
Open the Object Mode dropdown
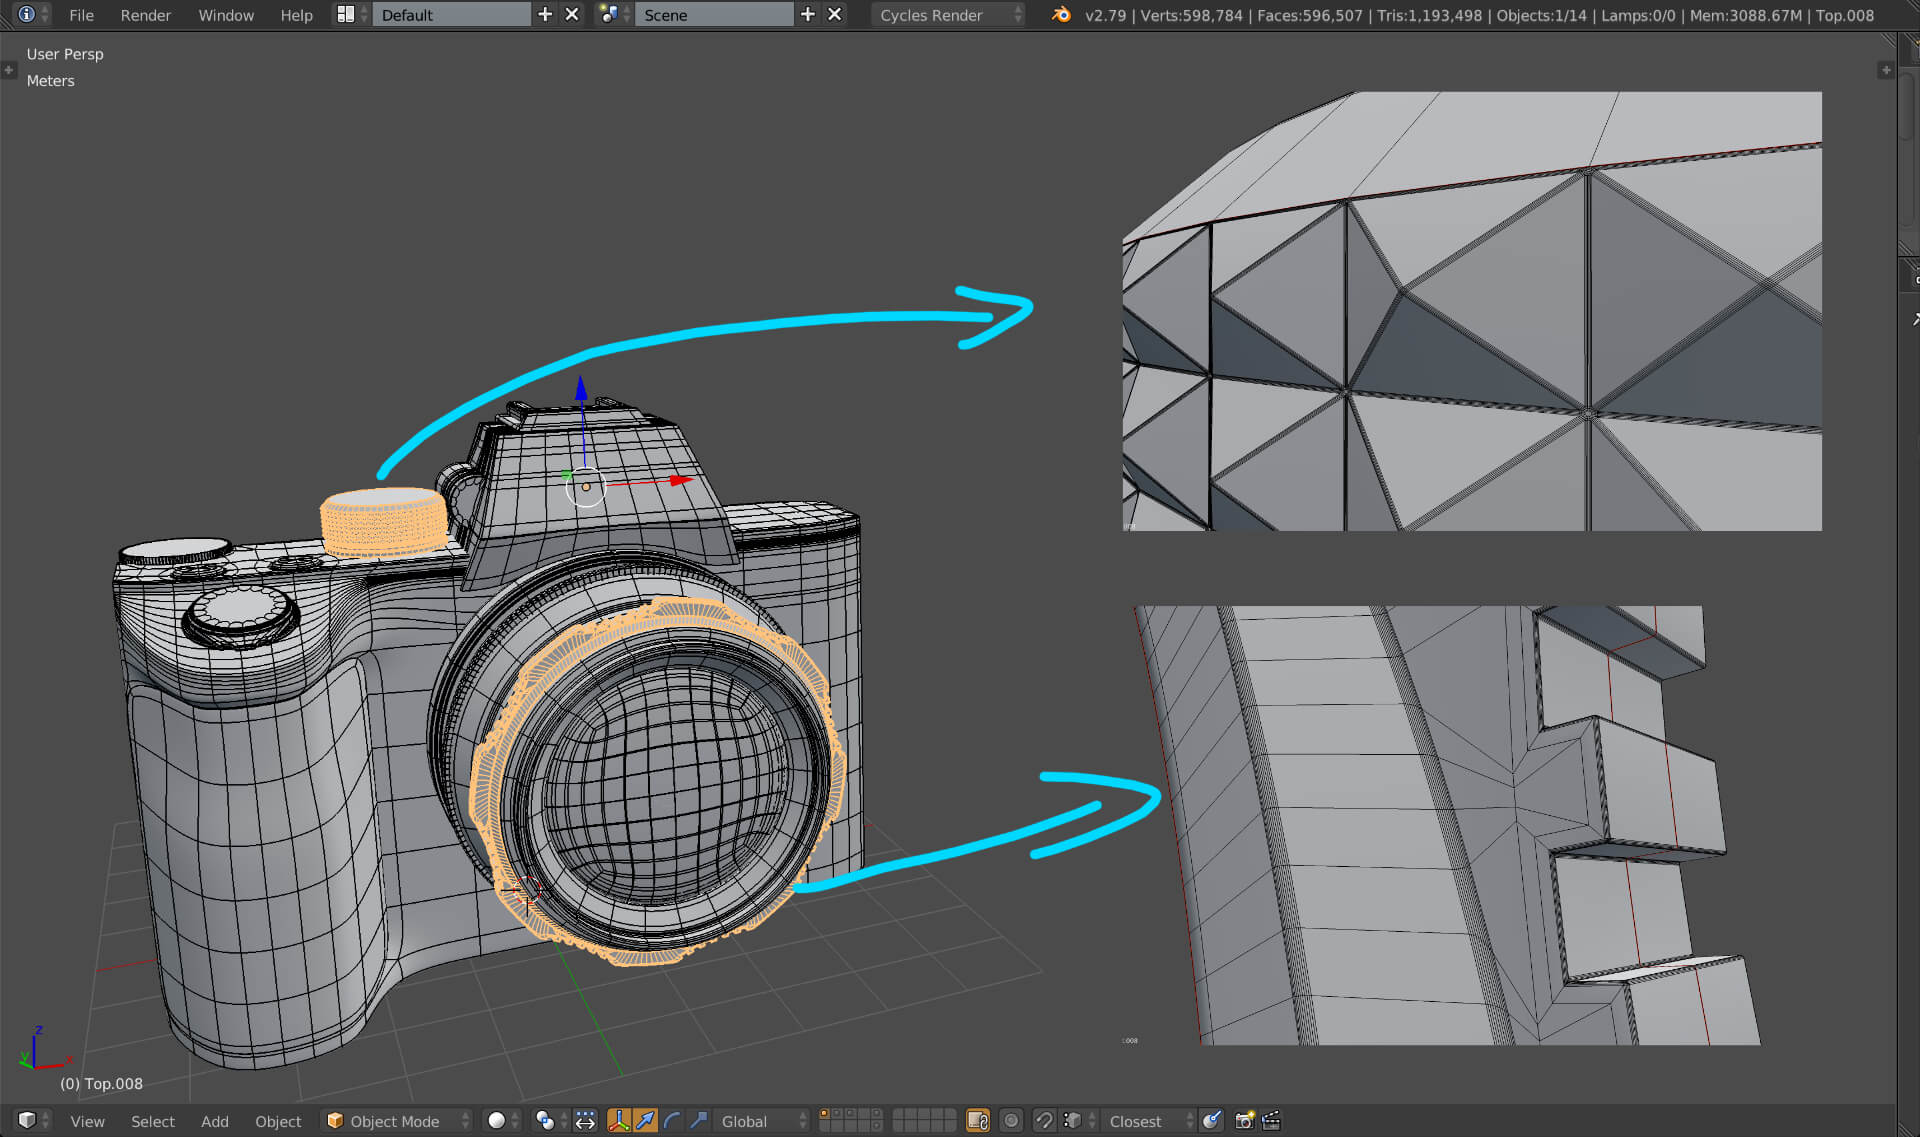[397, 1121]
